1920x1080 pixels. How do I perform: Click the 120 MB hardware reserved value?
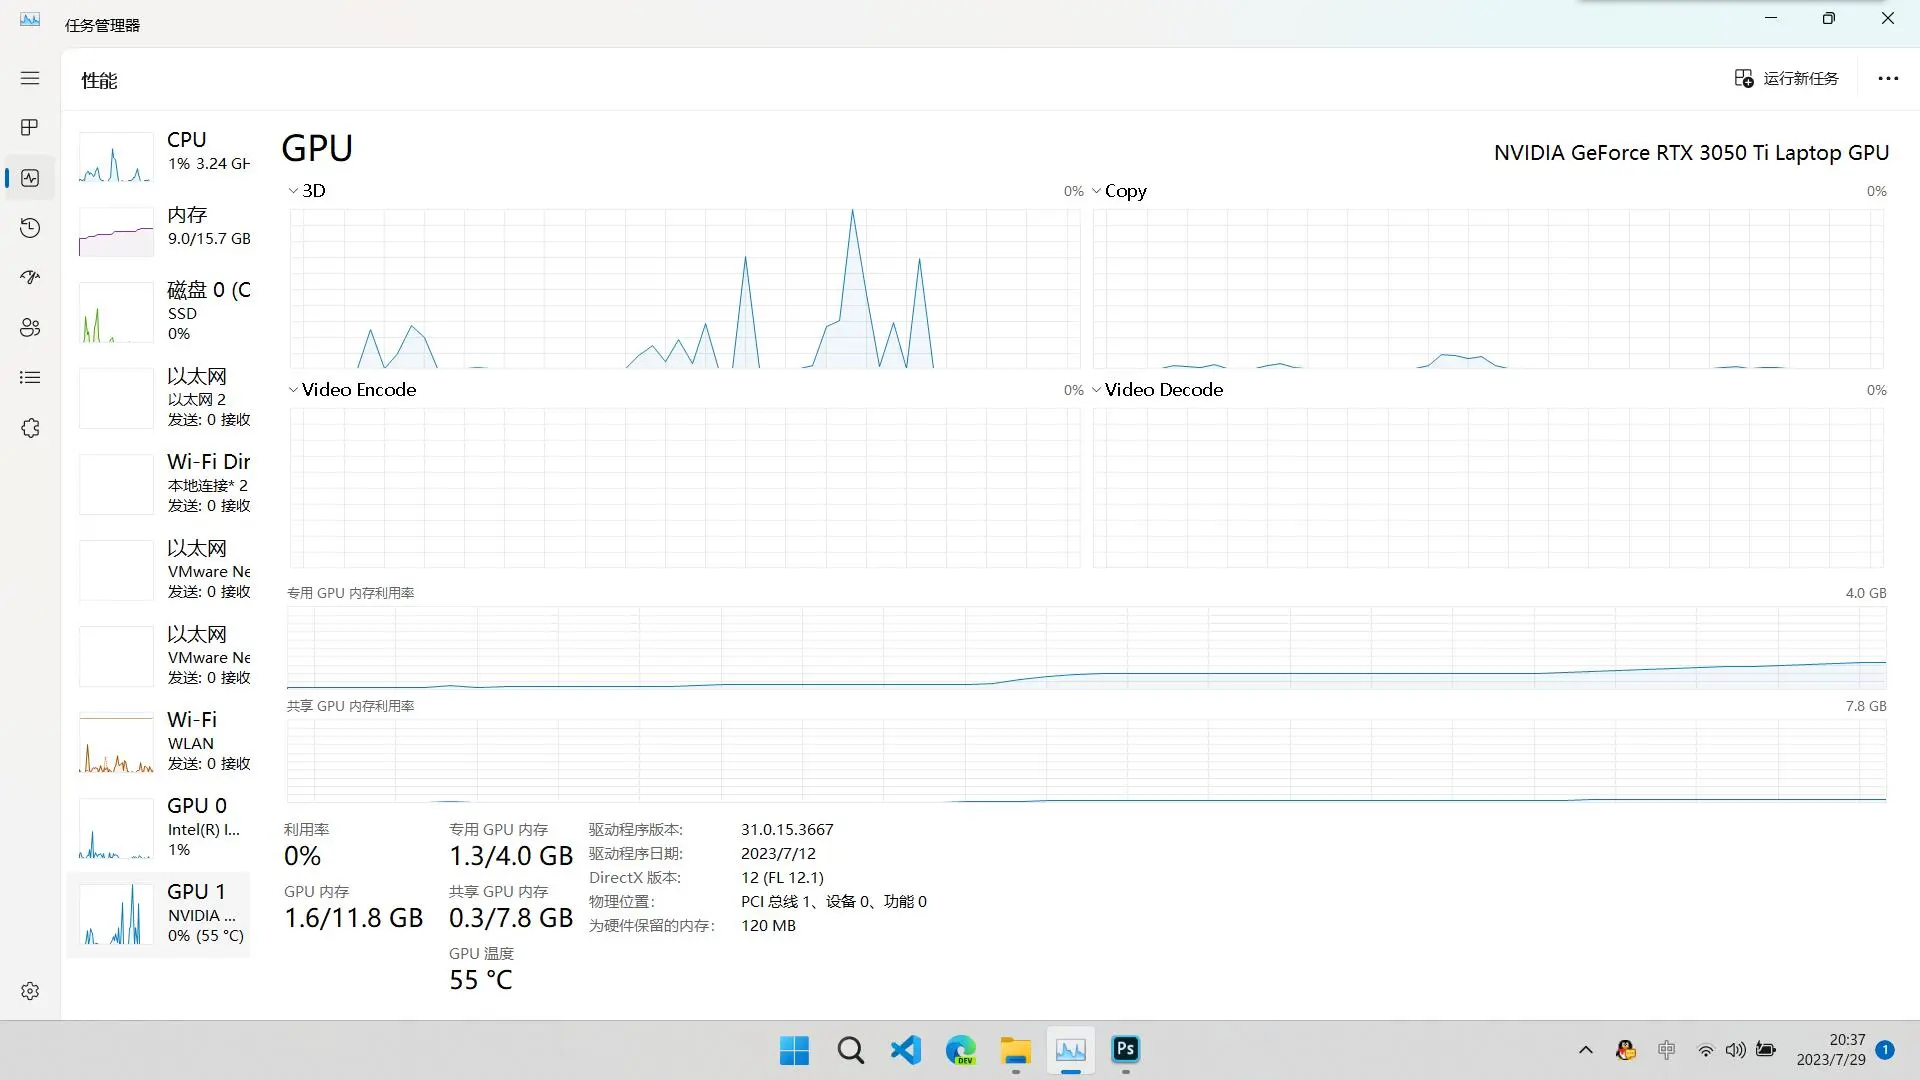(x=768, y=926)
